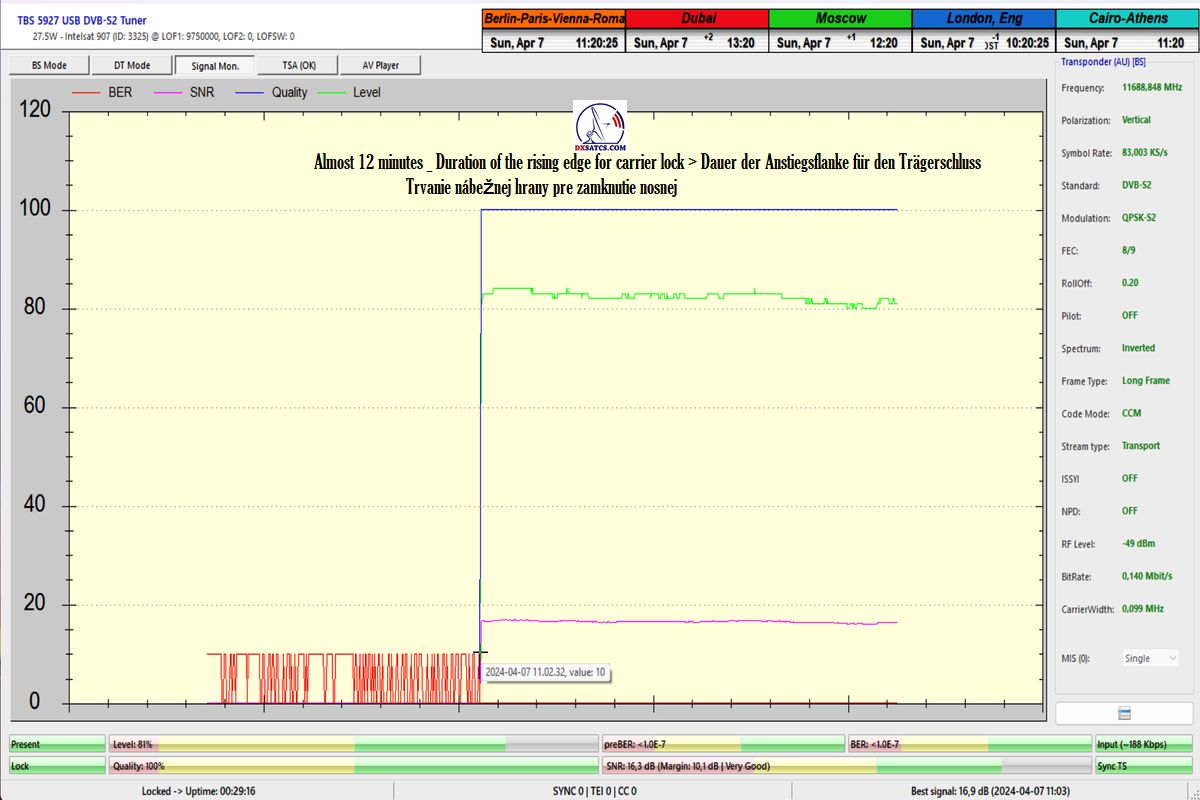This screenshot has width=1200, height=800.
Task: Click the Berlin-Paris-Vienna-Roma clock header
Action: click(554, 18)
